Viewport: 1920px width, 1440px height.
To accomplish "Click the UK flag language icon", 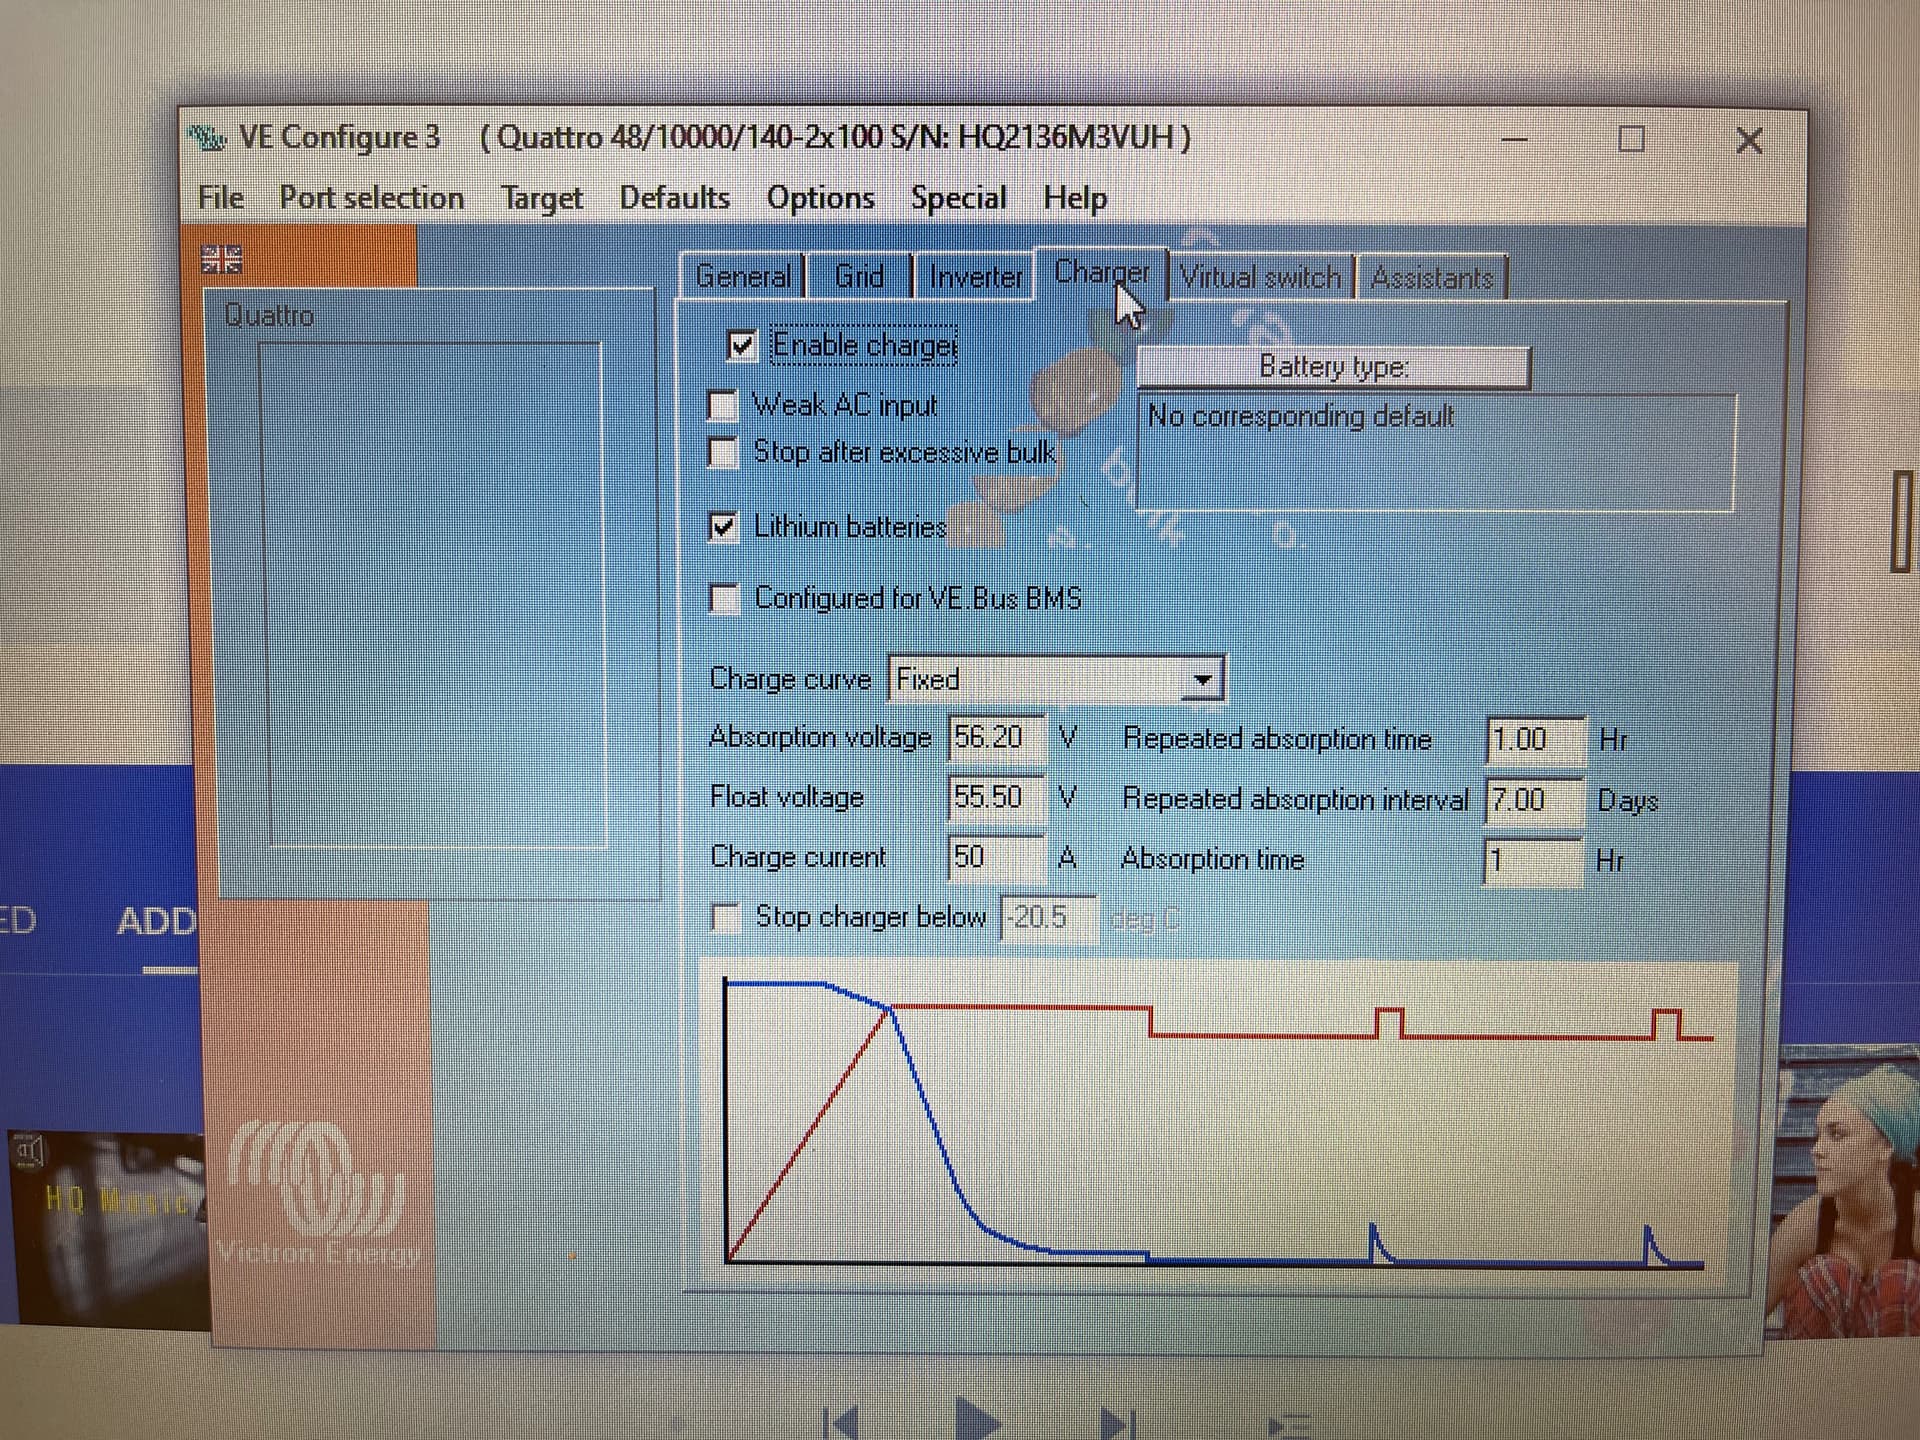I will [x=221, y=260].
